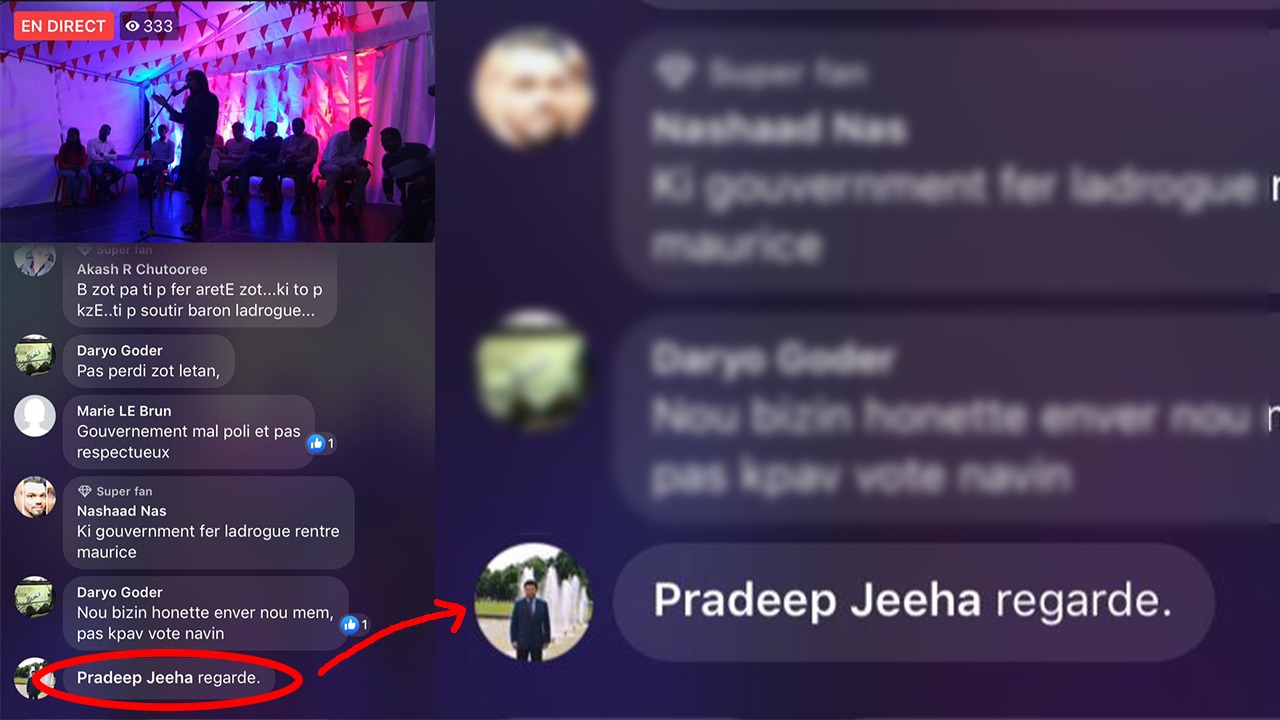Click enlarged 'Pradeep Jeeha regarde.' bubble
This screenshot has width=1280, height=720.
pos(913,602)
